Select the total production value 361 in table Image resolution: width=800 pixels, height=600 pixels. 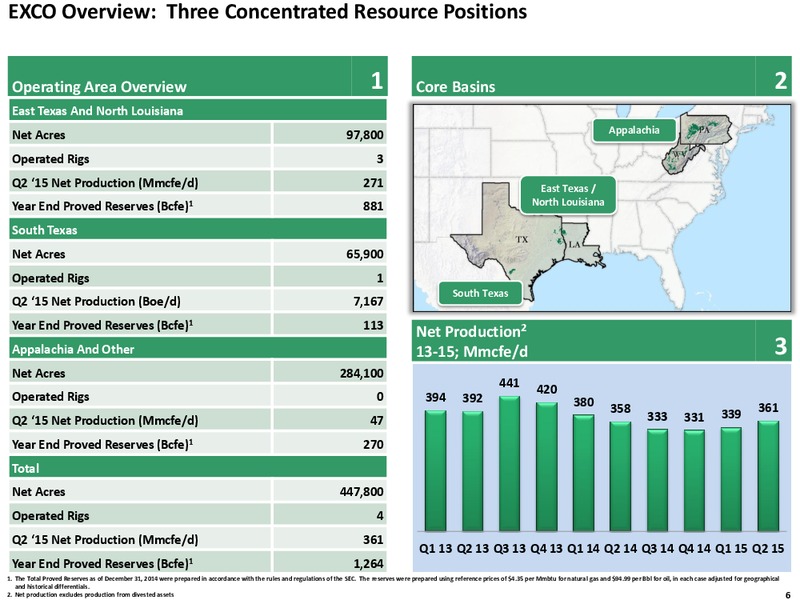point(373,539)
